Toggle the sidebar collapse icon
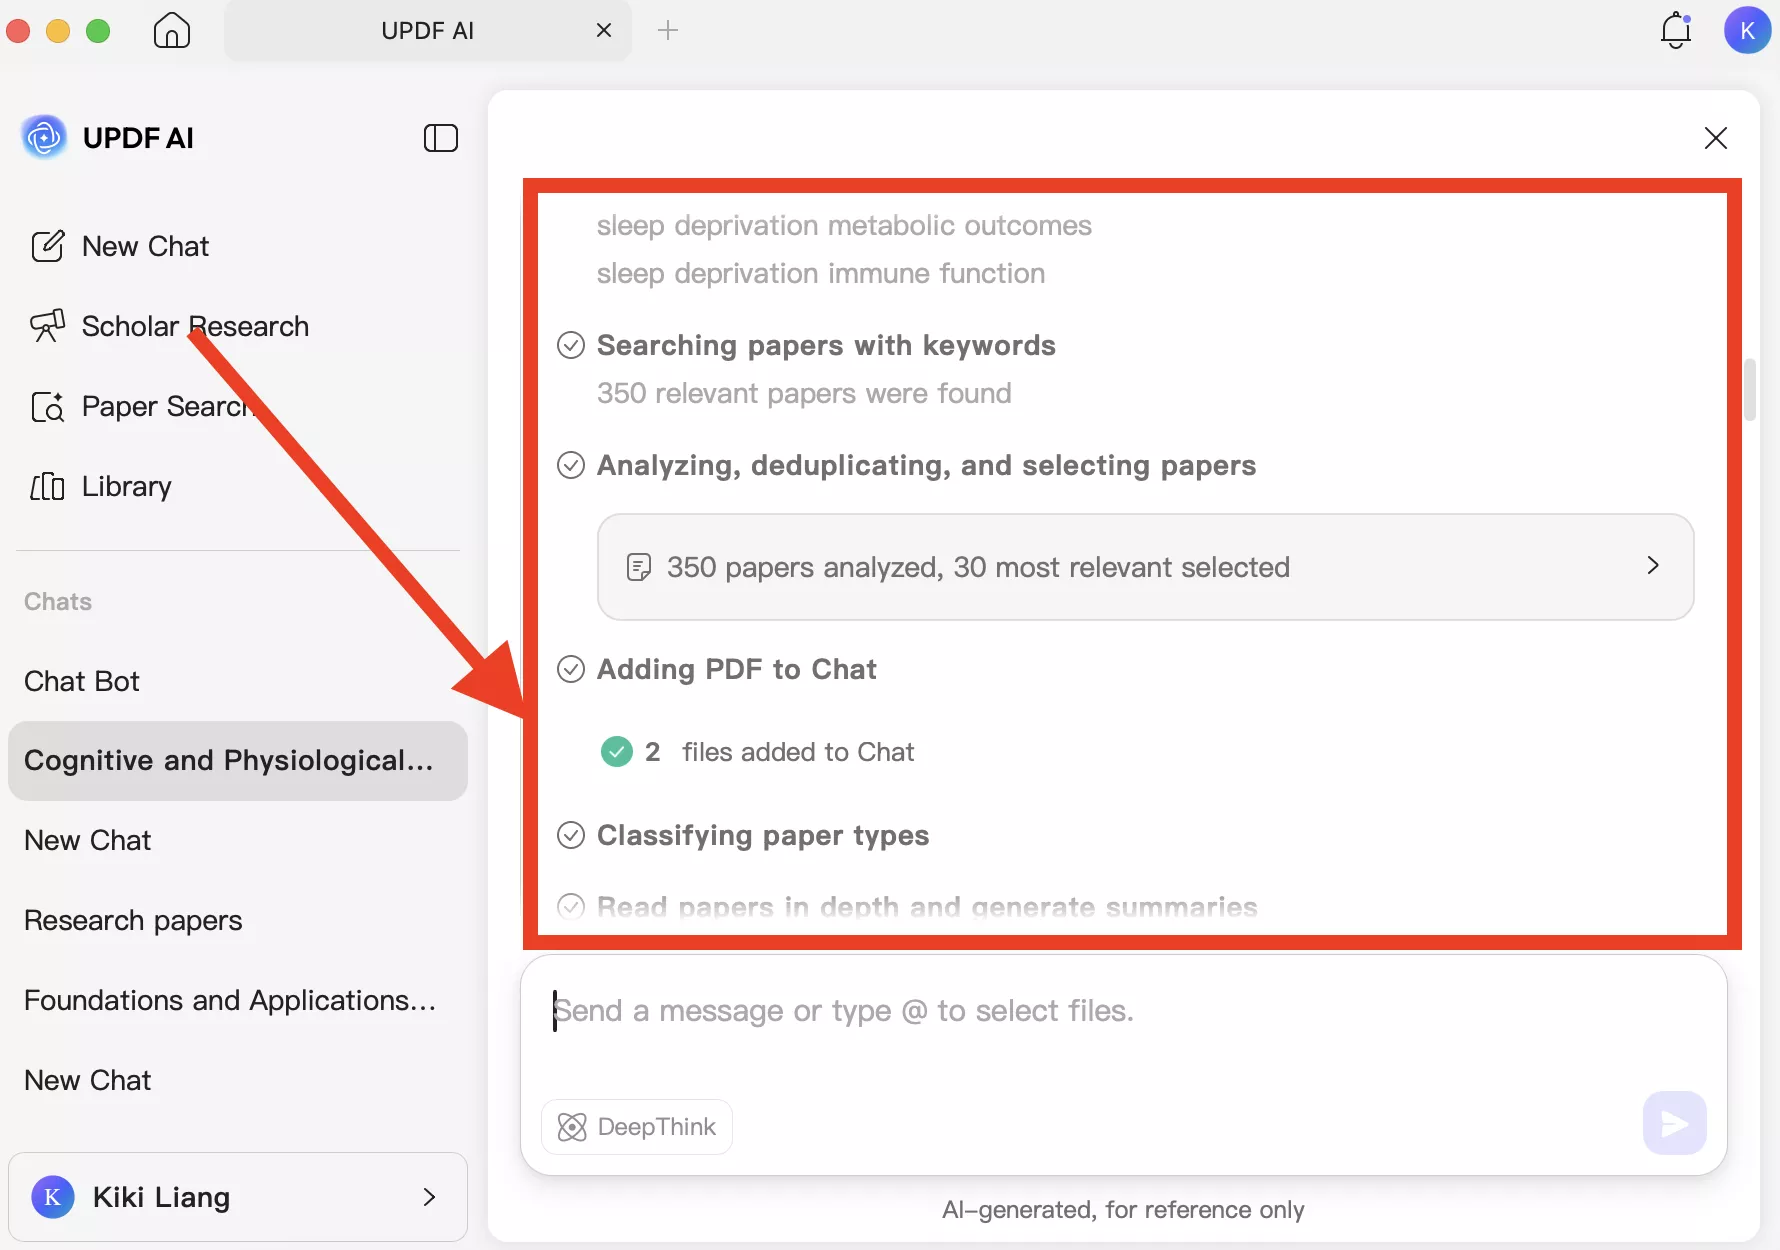Screen dimensions: 1780x1250 [x=440, y=138]
